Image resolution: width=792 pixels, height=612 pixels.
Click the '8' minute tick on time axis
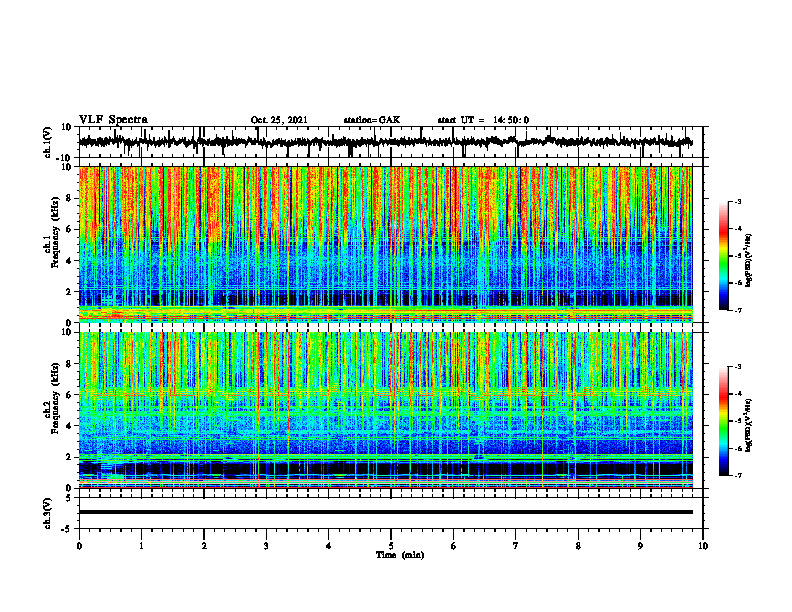(578, 546)
